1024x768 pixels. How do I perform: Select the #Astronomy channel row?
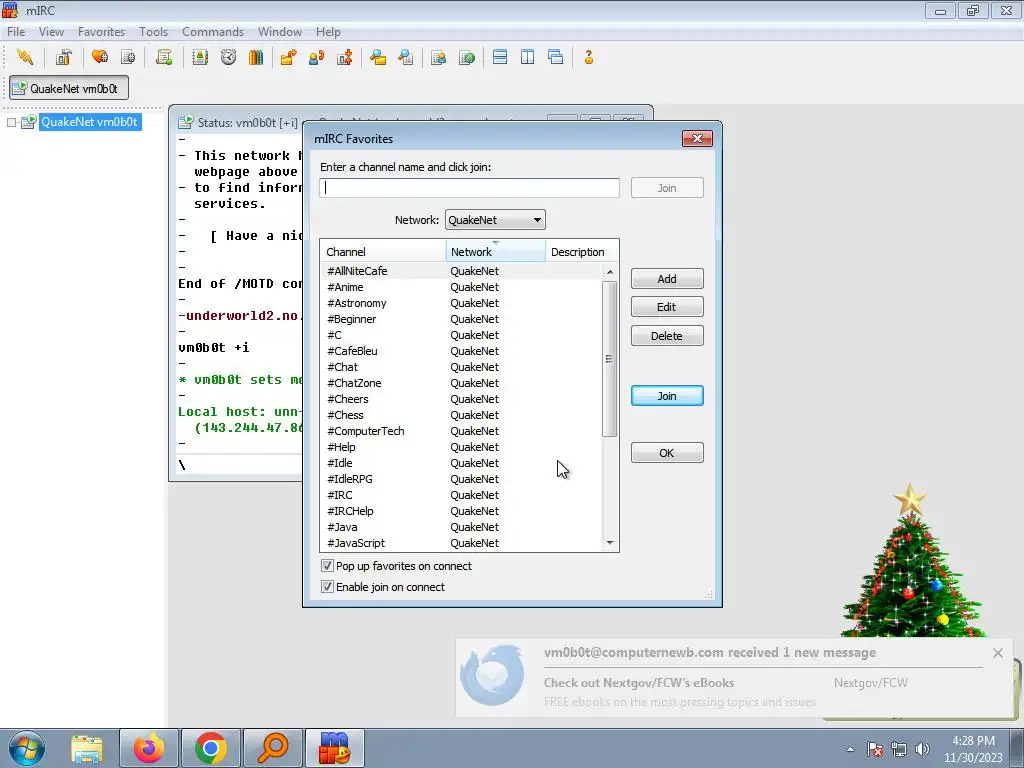461,303
